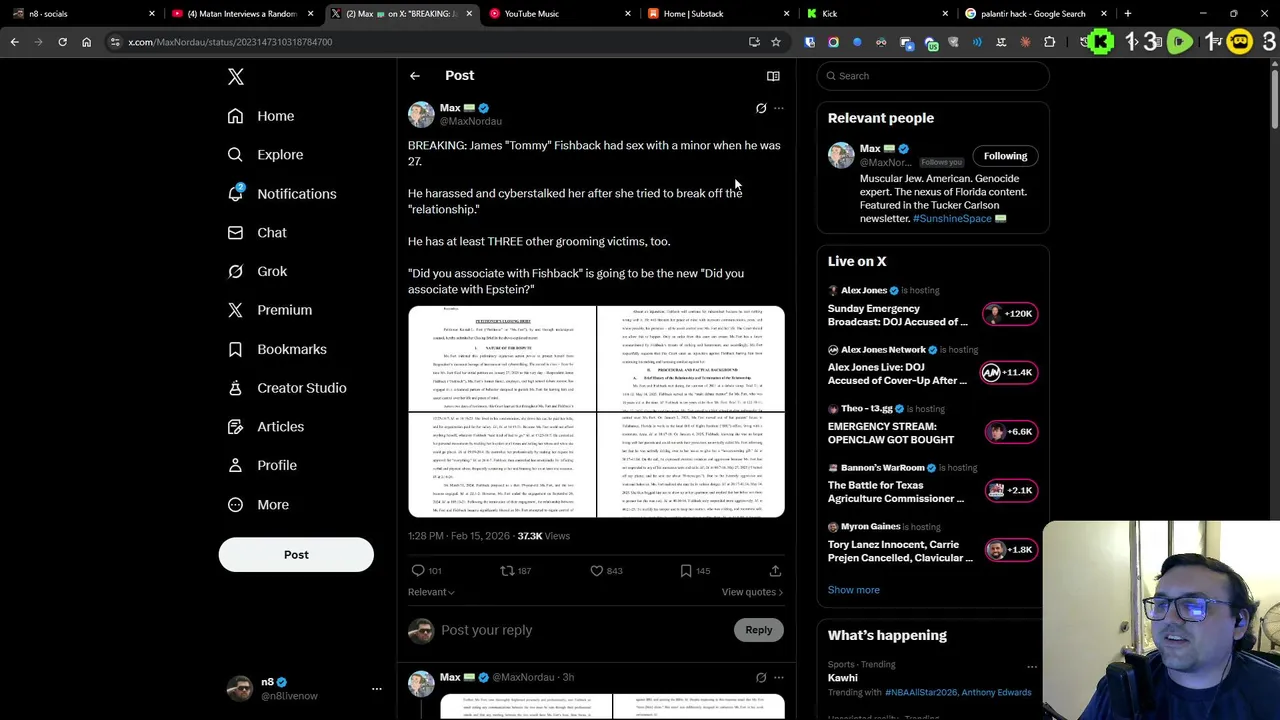Click the share icon on the post
1280x720 pixels.
775,571
